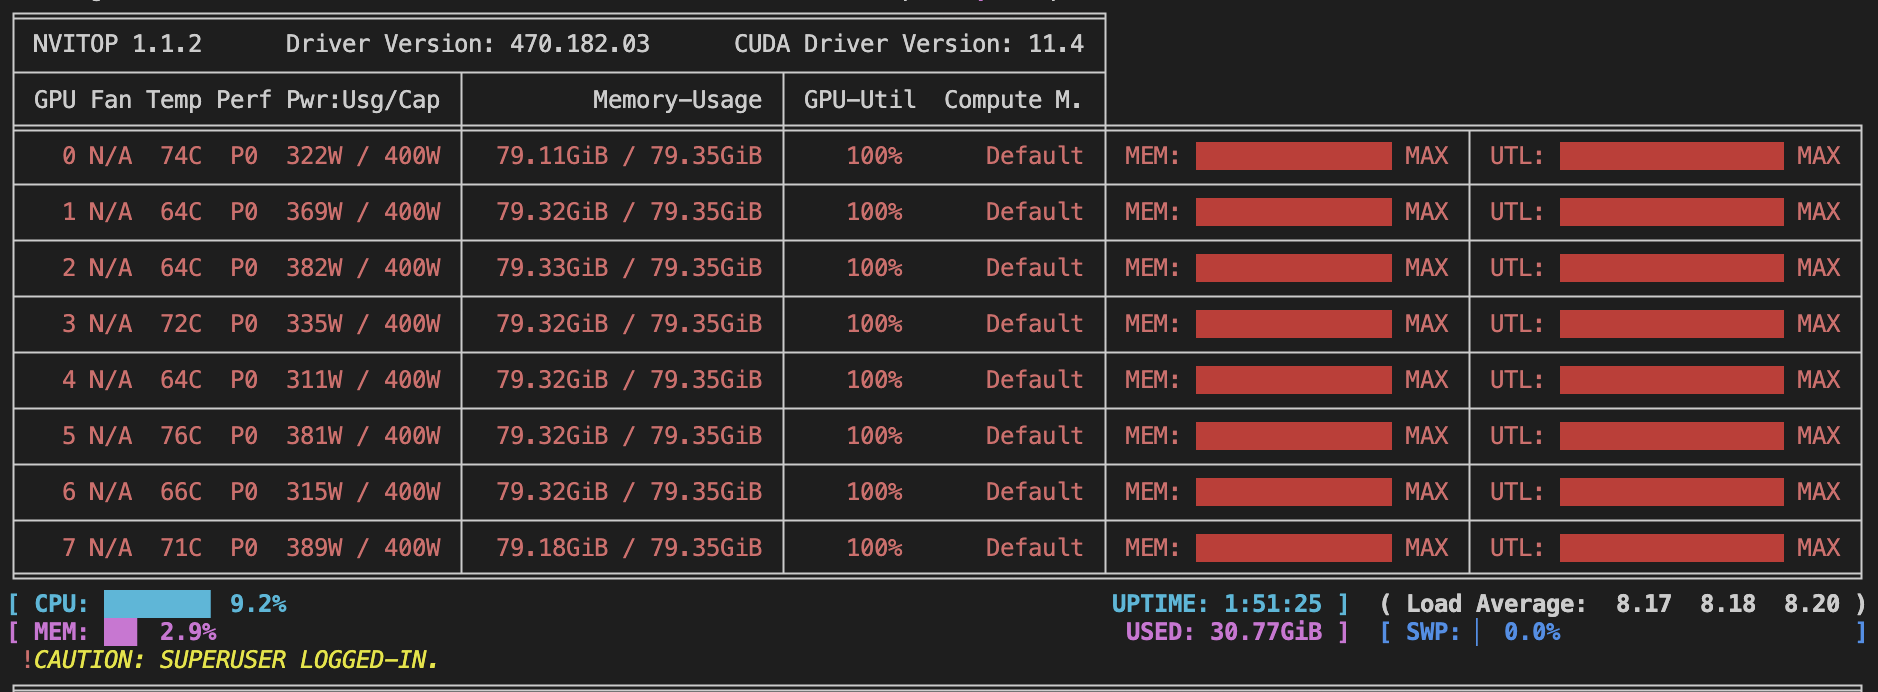Click the CUDA Driver Version 11.4 label
Viewport: 1878px width, 692px height.
tap(908, 44)
